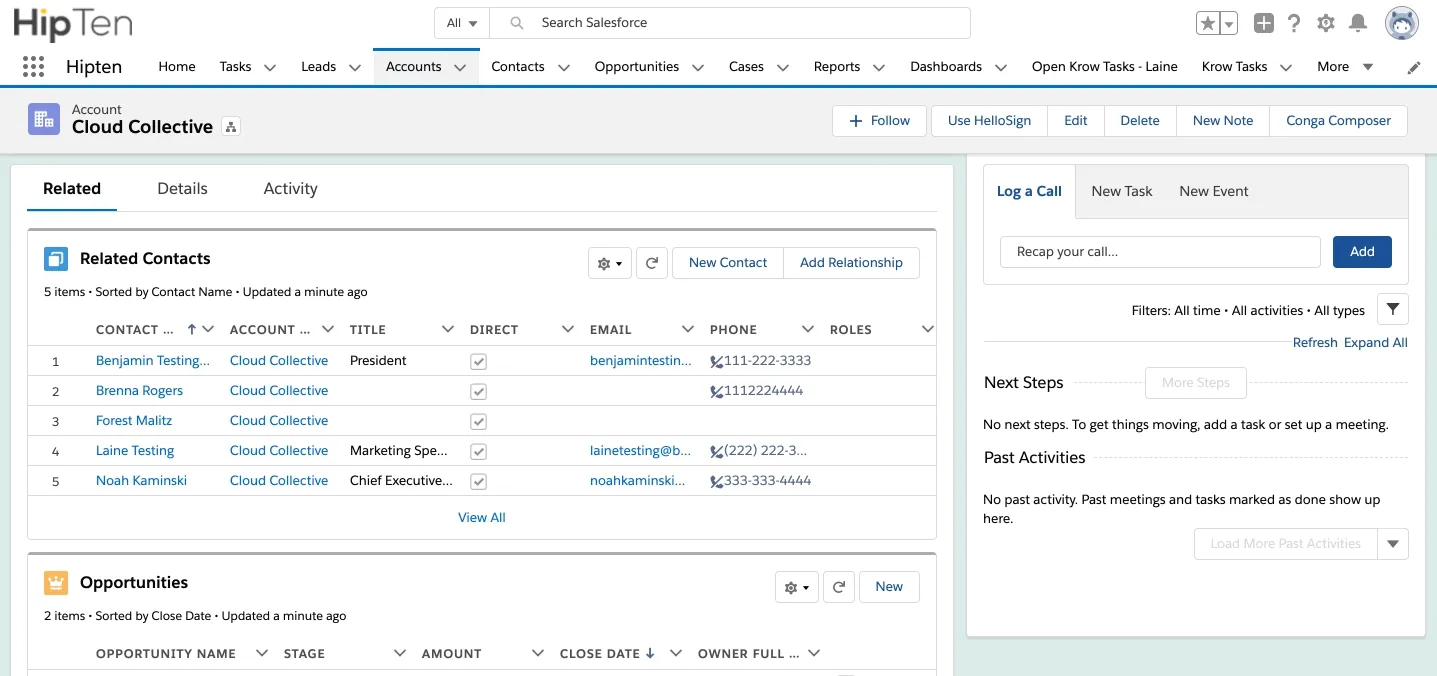This screenshot has width=1437, height=676.
Task: Click the Related Contacts panel icon
Action: pos(56,259)
